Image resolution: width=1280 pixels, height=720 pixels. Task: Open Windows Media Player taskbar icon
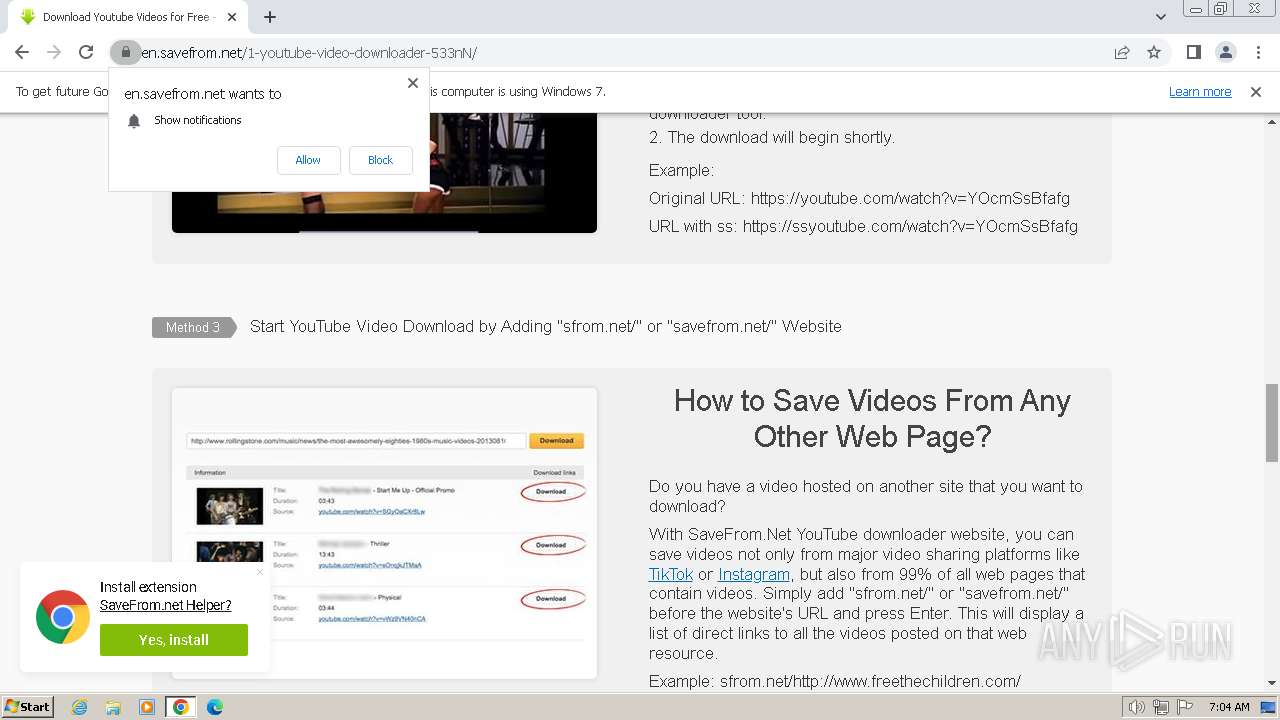[147, 707]
